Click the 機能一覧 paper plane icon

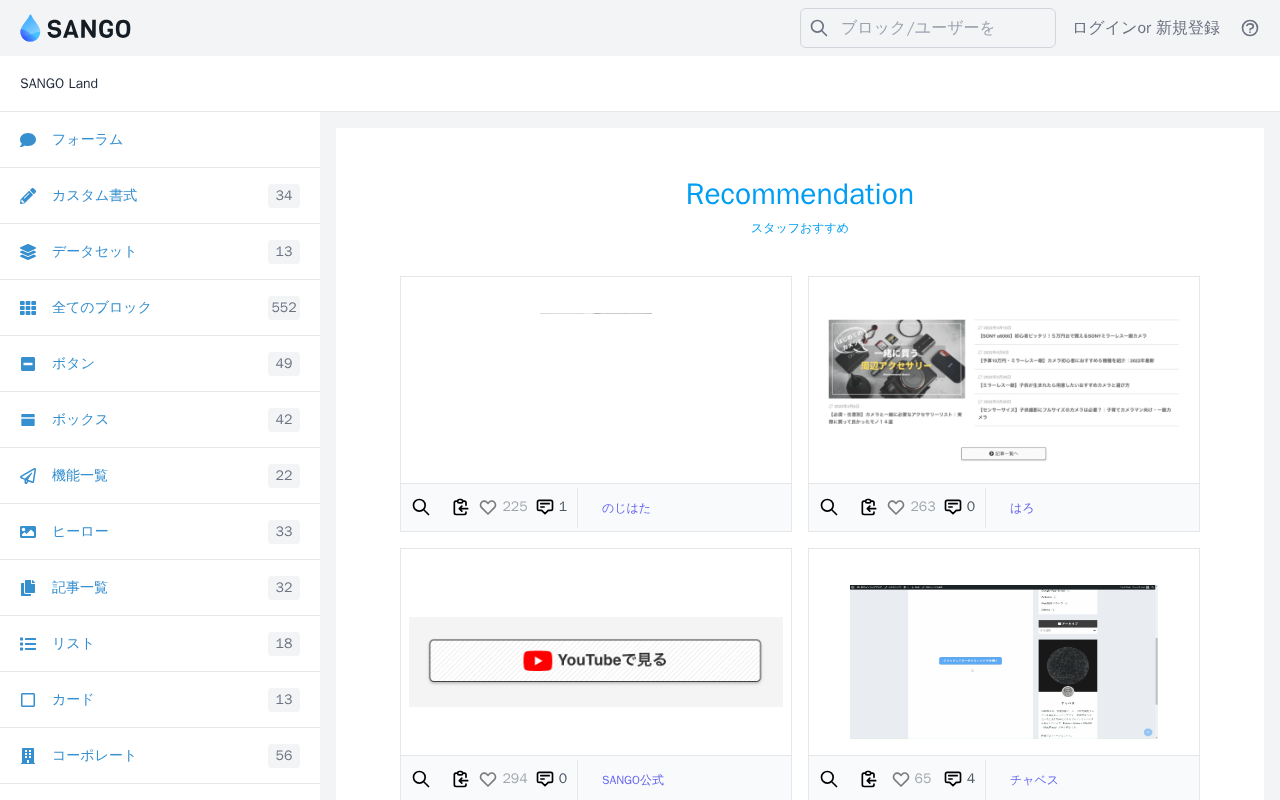28,476
